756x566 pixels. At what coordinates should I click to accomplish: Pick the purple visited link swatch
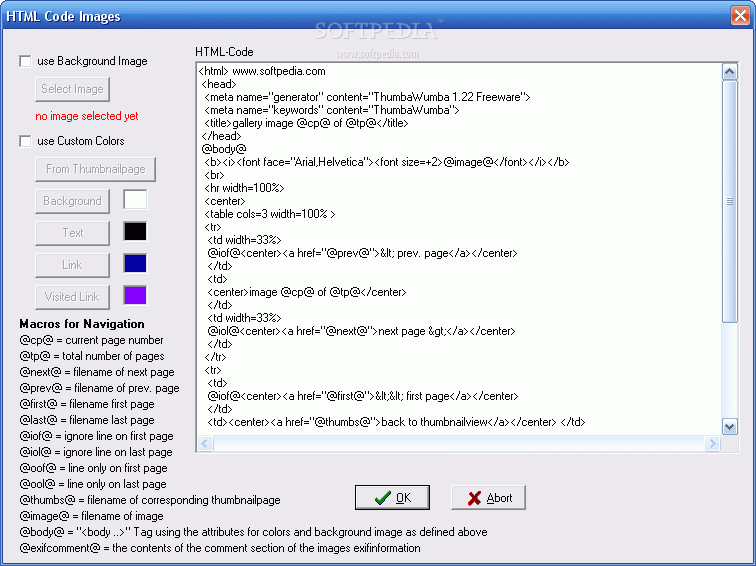pos(135,296)
